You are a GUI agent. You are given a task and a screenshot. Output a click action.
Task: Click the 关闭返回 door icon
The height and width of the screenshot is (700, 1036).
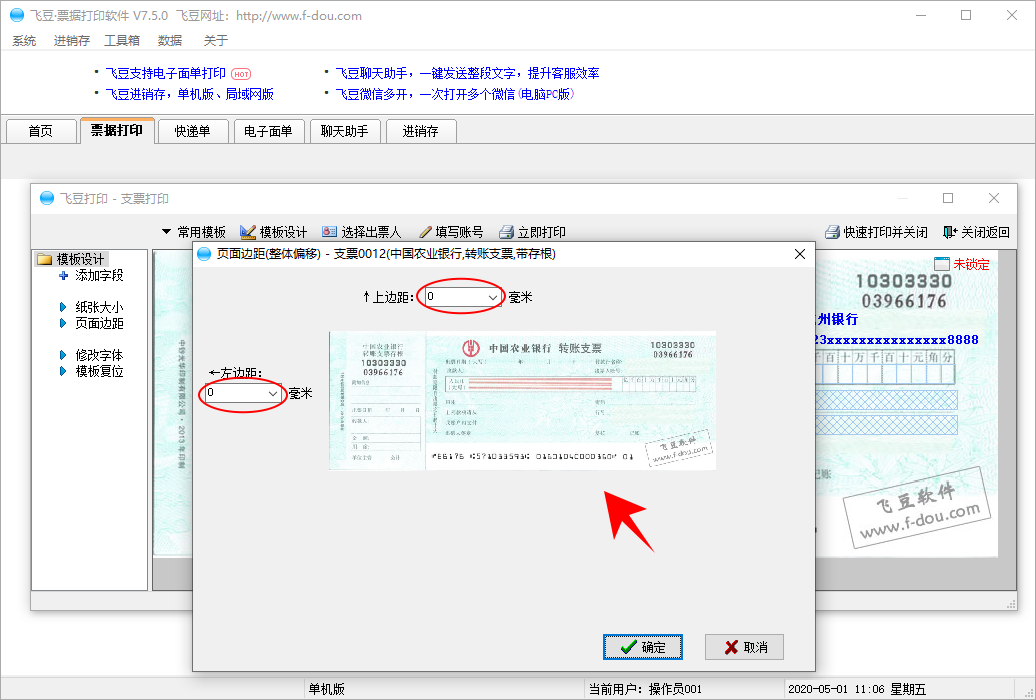tap(950, 232)
